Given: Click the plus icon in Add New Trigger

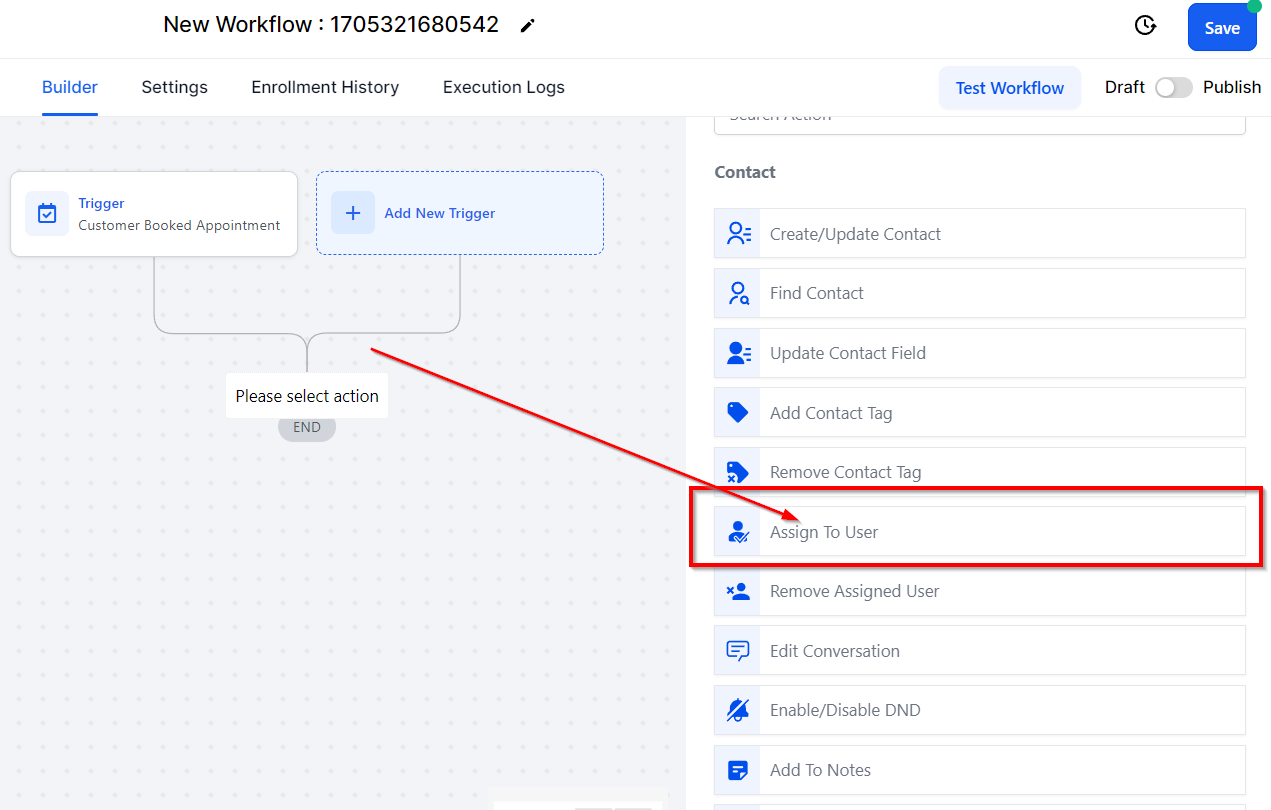Looking at the screenshot, I should 353,213.
